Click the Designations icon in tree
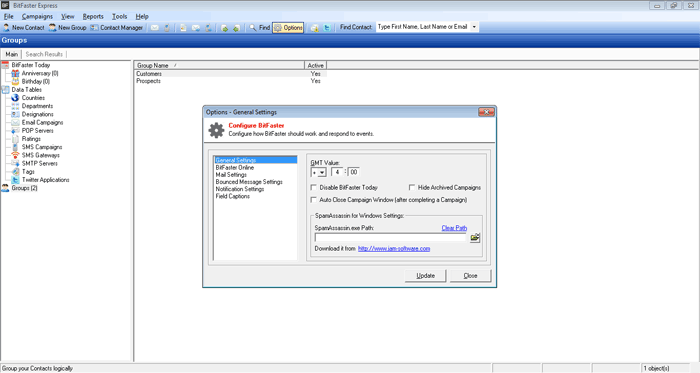This screenshot has height=373, width=700. click(x=15, y=114)
